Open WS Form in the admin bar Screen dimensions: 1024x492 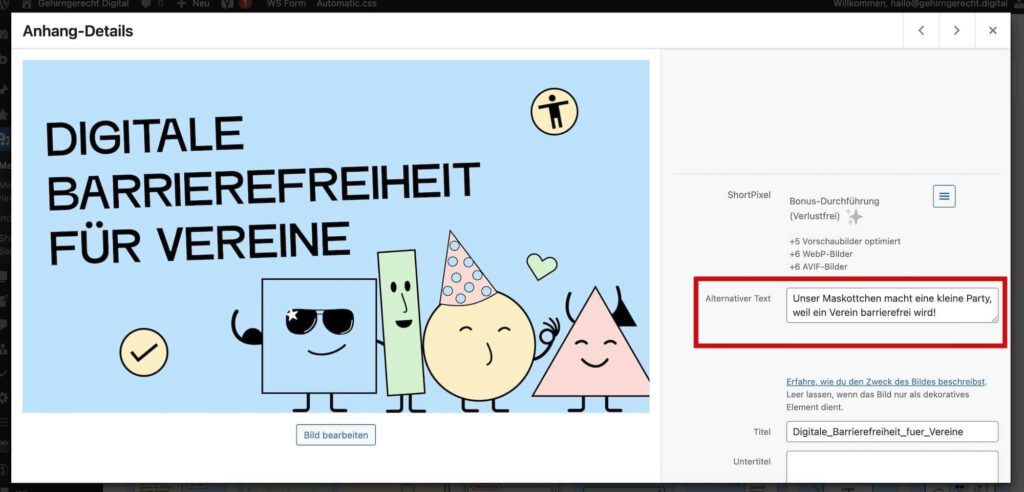(284, 4)
